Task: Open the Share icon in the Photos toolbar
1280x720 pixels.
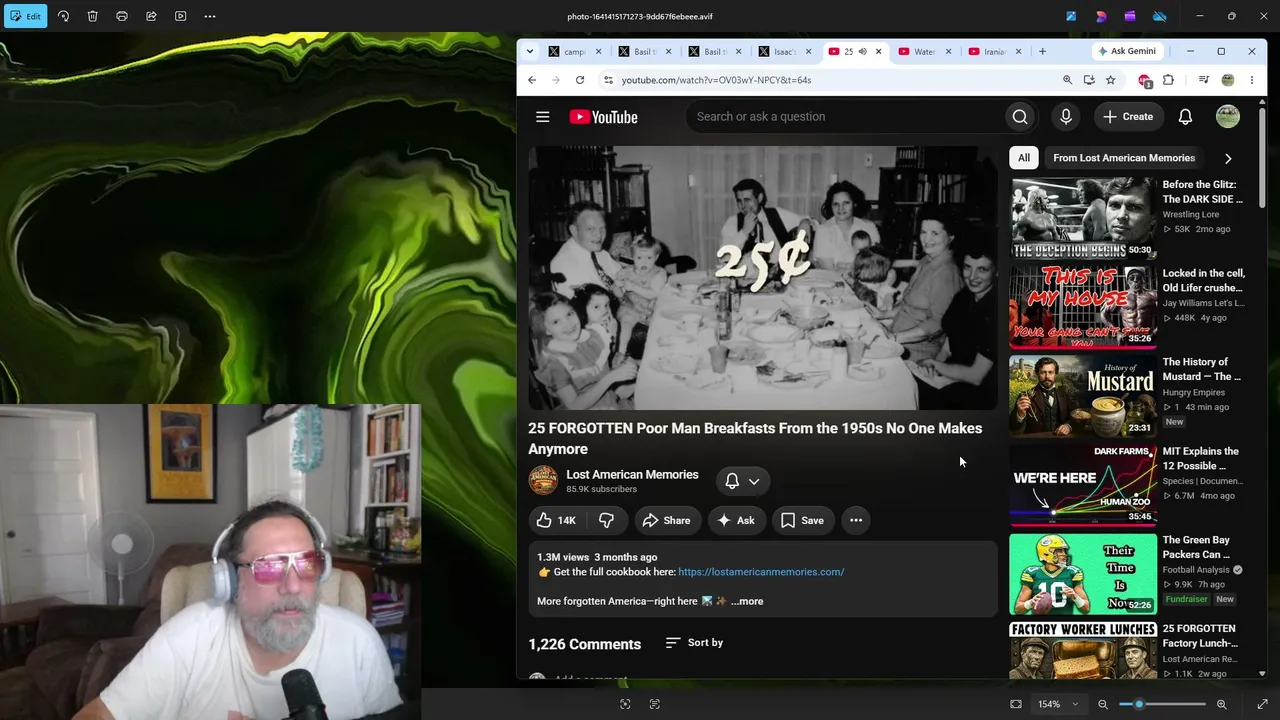Action: [151, 16]
